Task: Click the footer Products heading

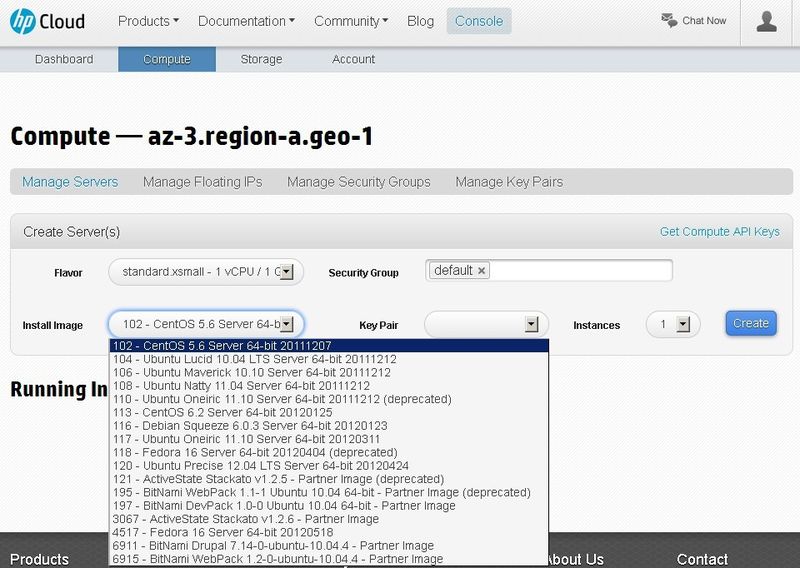Action: [39, 559]
